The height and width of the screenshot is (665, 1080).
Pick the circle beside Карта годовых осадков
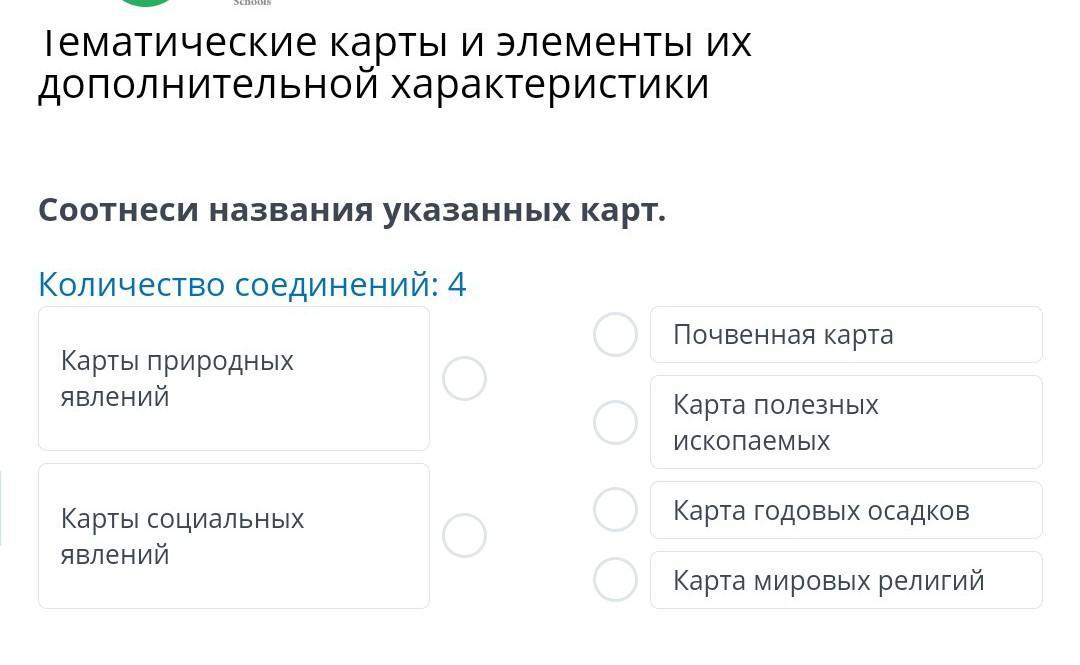pyautogui.click(x=615, y=510)
